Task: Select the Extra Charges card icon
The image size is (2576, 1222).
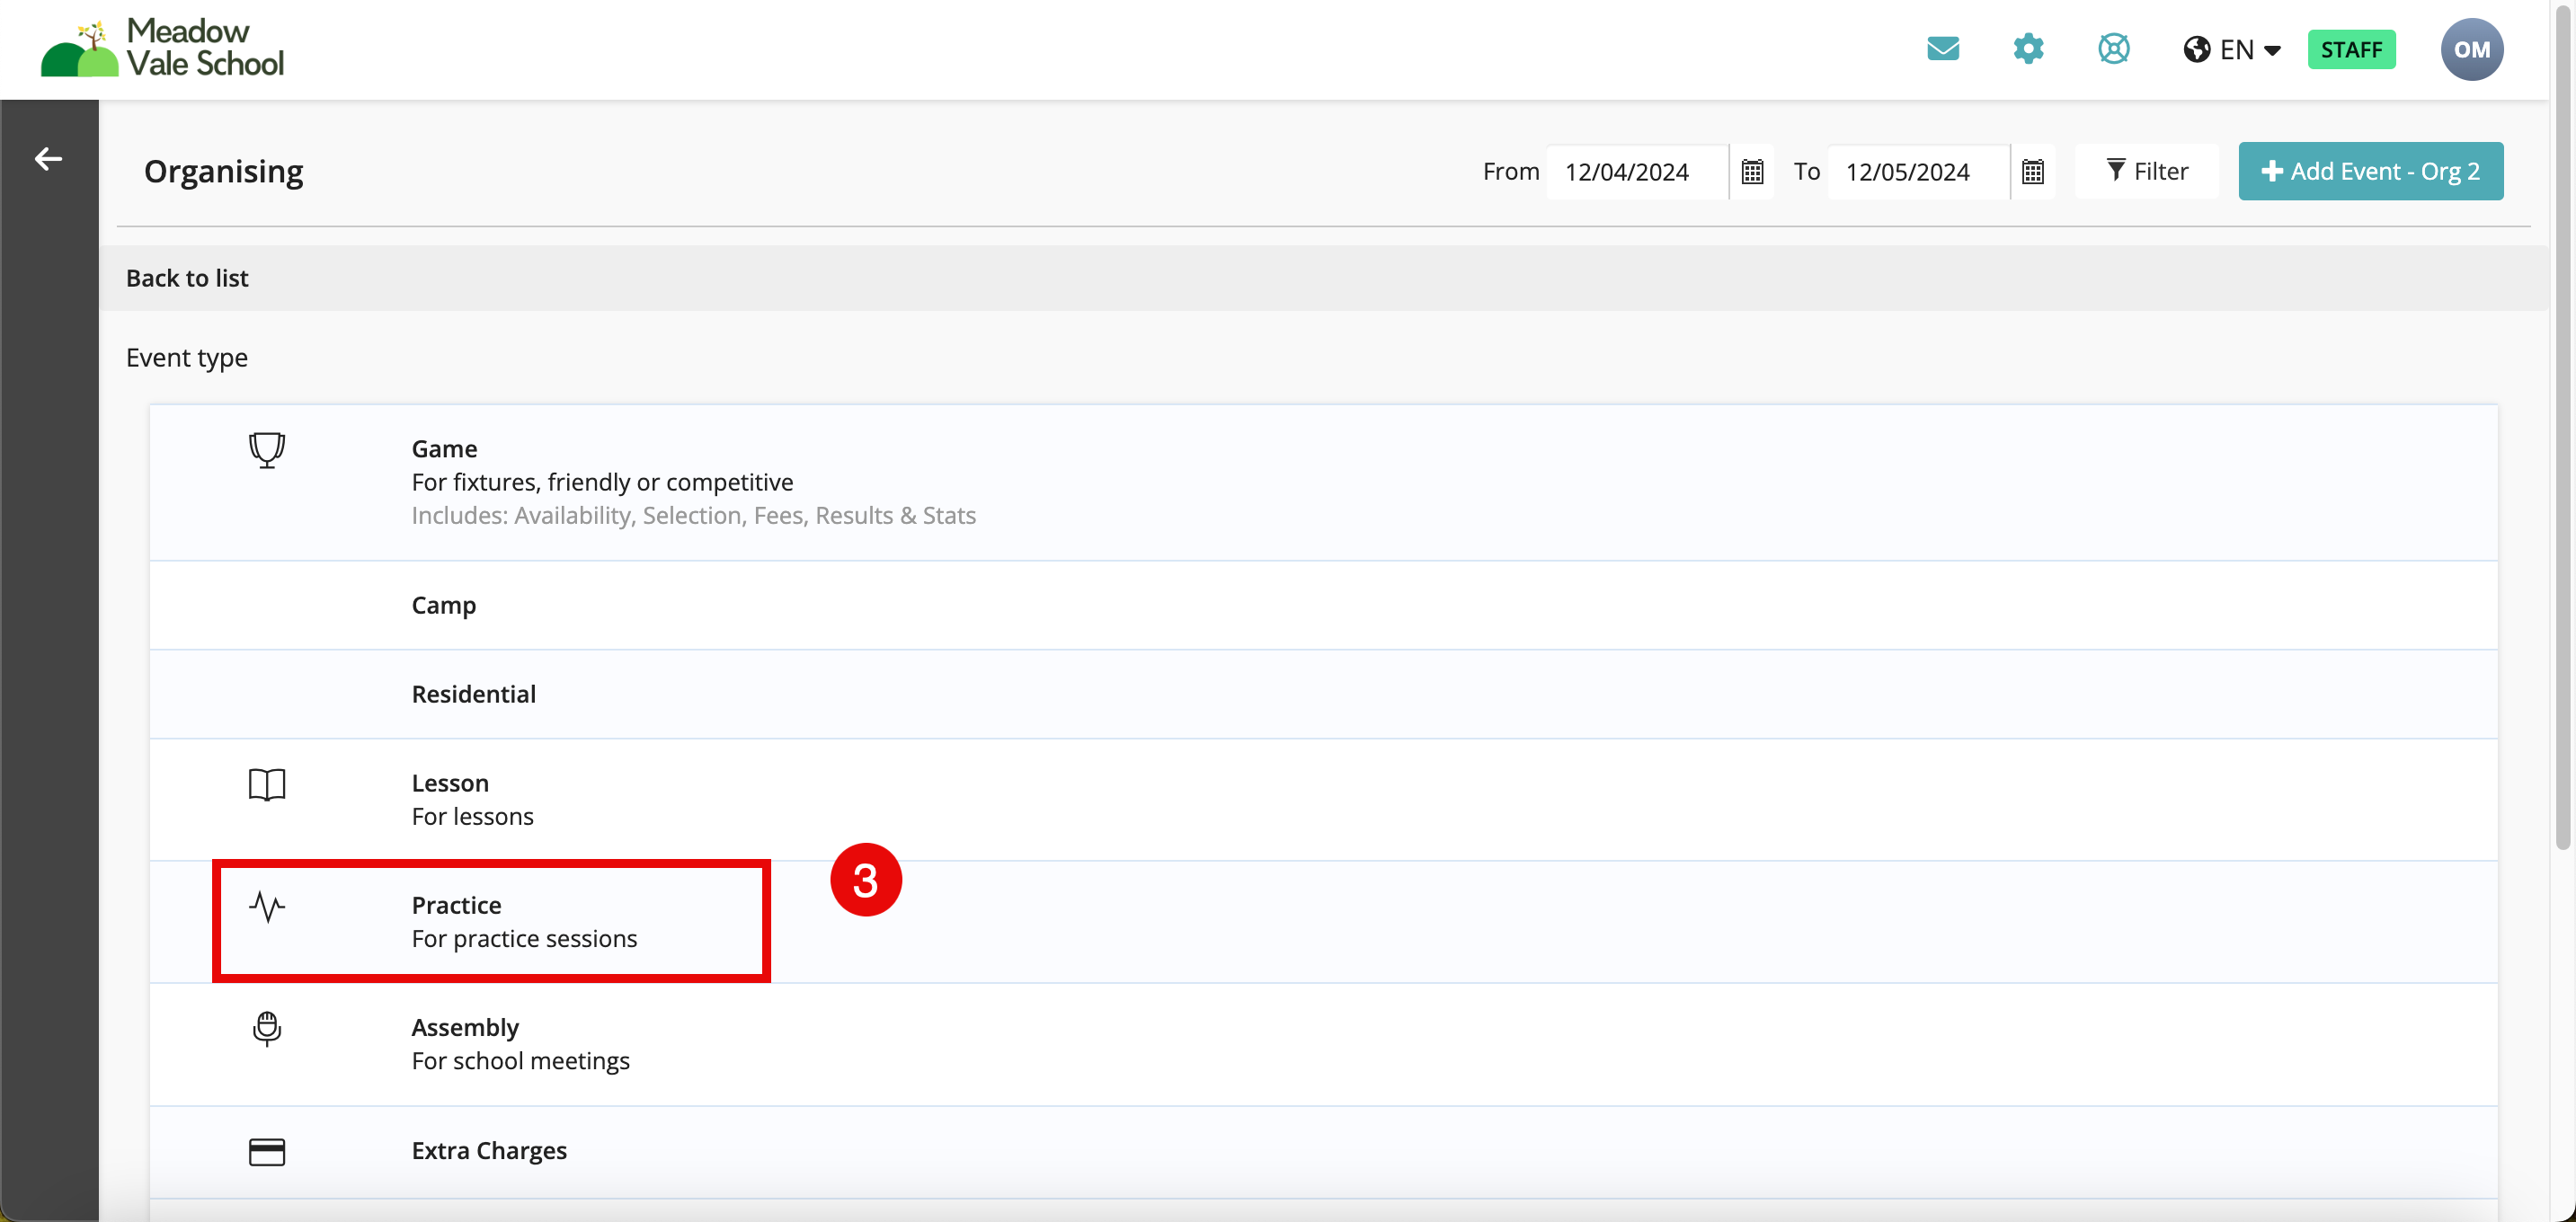Action: coord(267,1152)
